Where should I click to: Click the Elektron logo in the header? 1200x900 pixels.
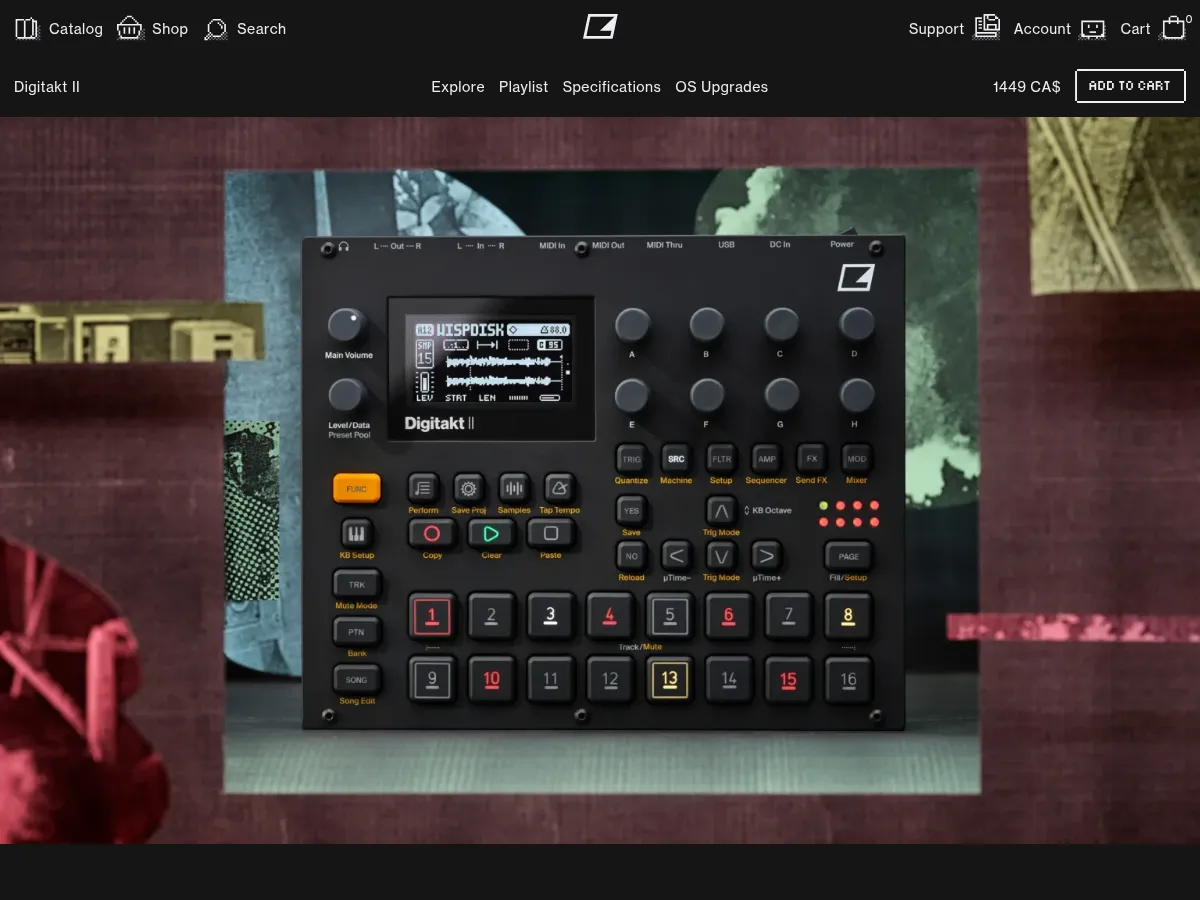pyautogui.click(x=599, y=28)
